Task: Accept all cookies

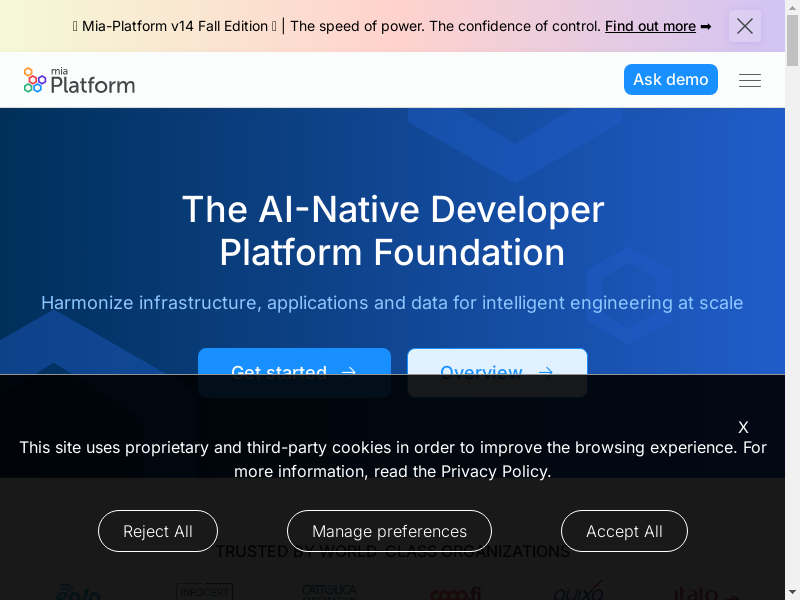Action: tap(624, 531)
